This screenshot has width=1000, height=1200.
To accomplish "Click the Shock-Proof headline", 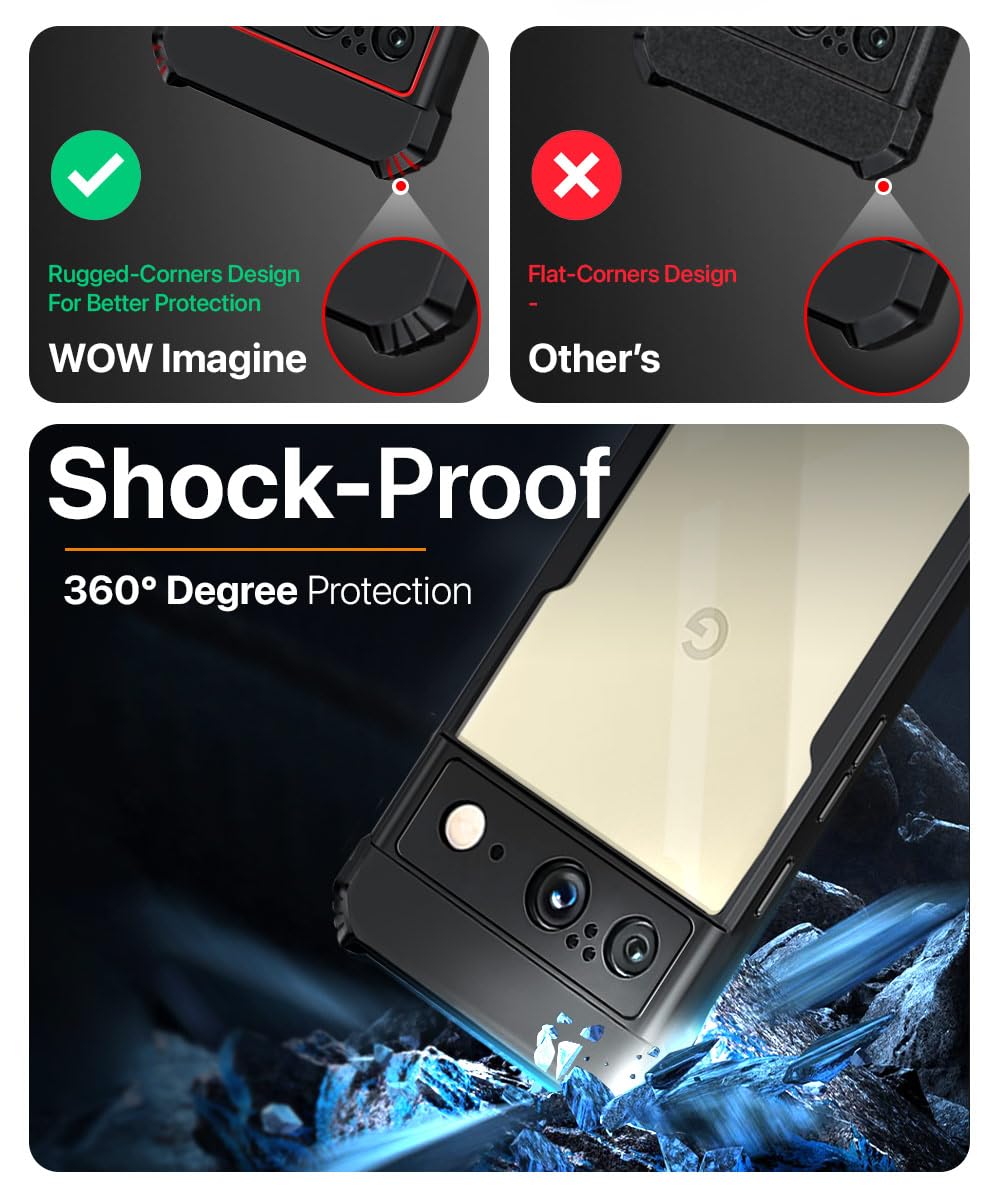I will (x=329, y=484).
